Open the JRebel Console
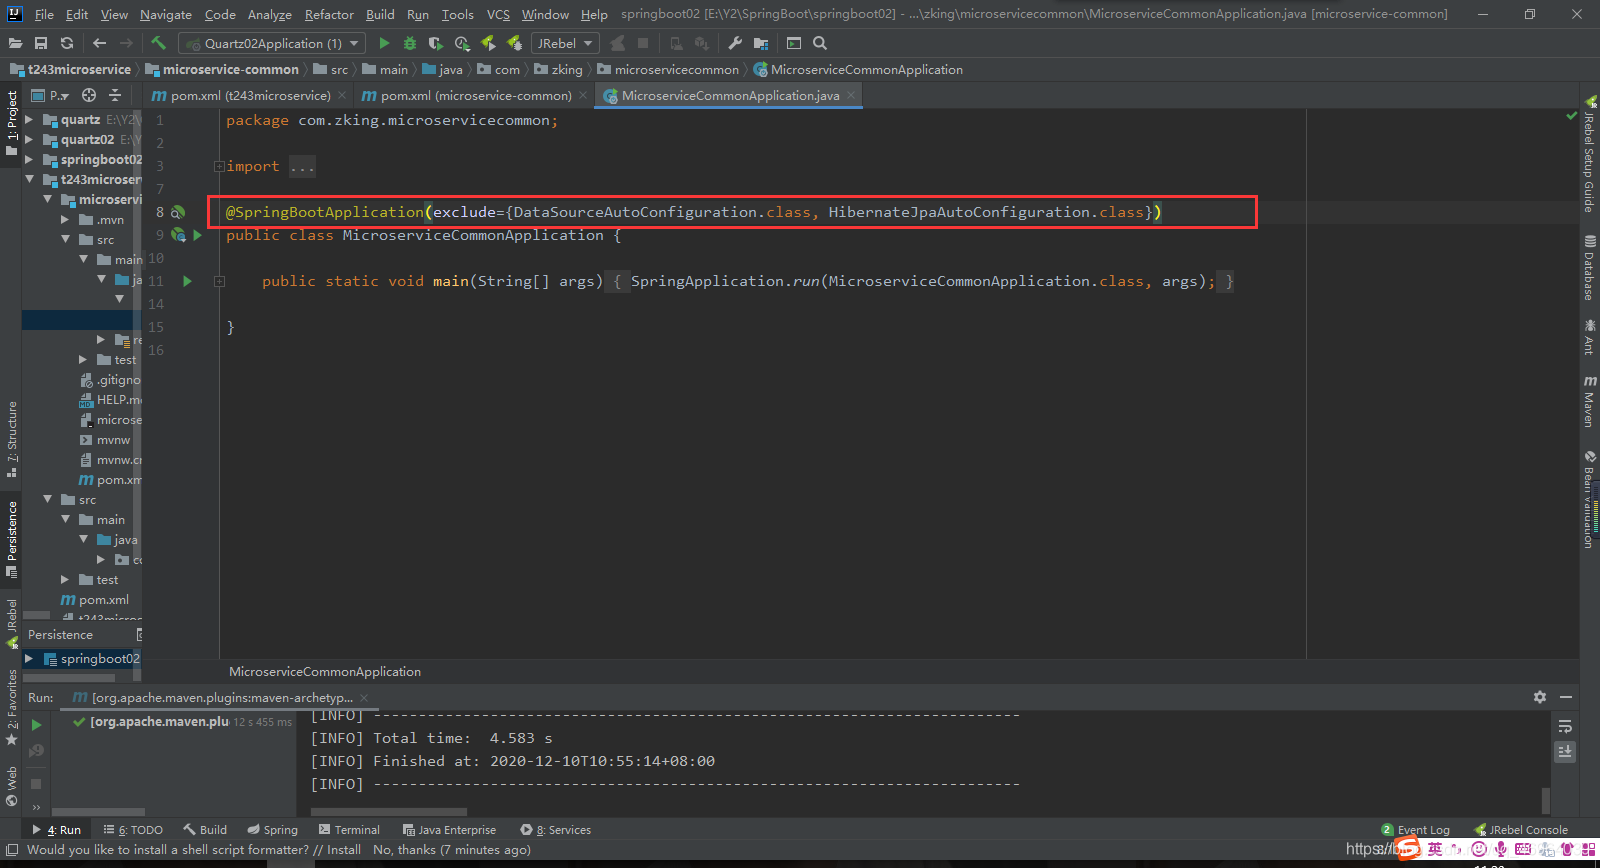Image resolution: width=1600 pixels, height=868 pixels. (x=1520, y=830)
